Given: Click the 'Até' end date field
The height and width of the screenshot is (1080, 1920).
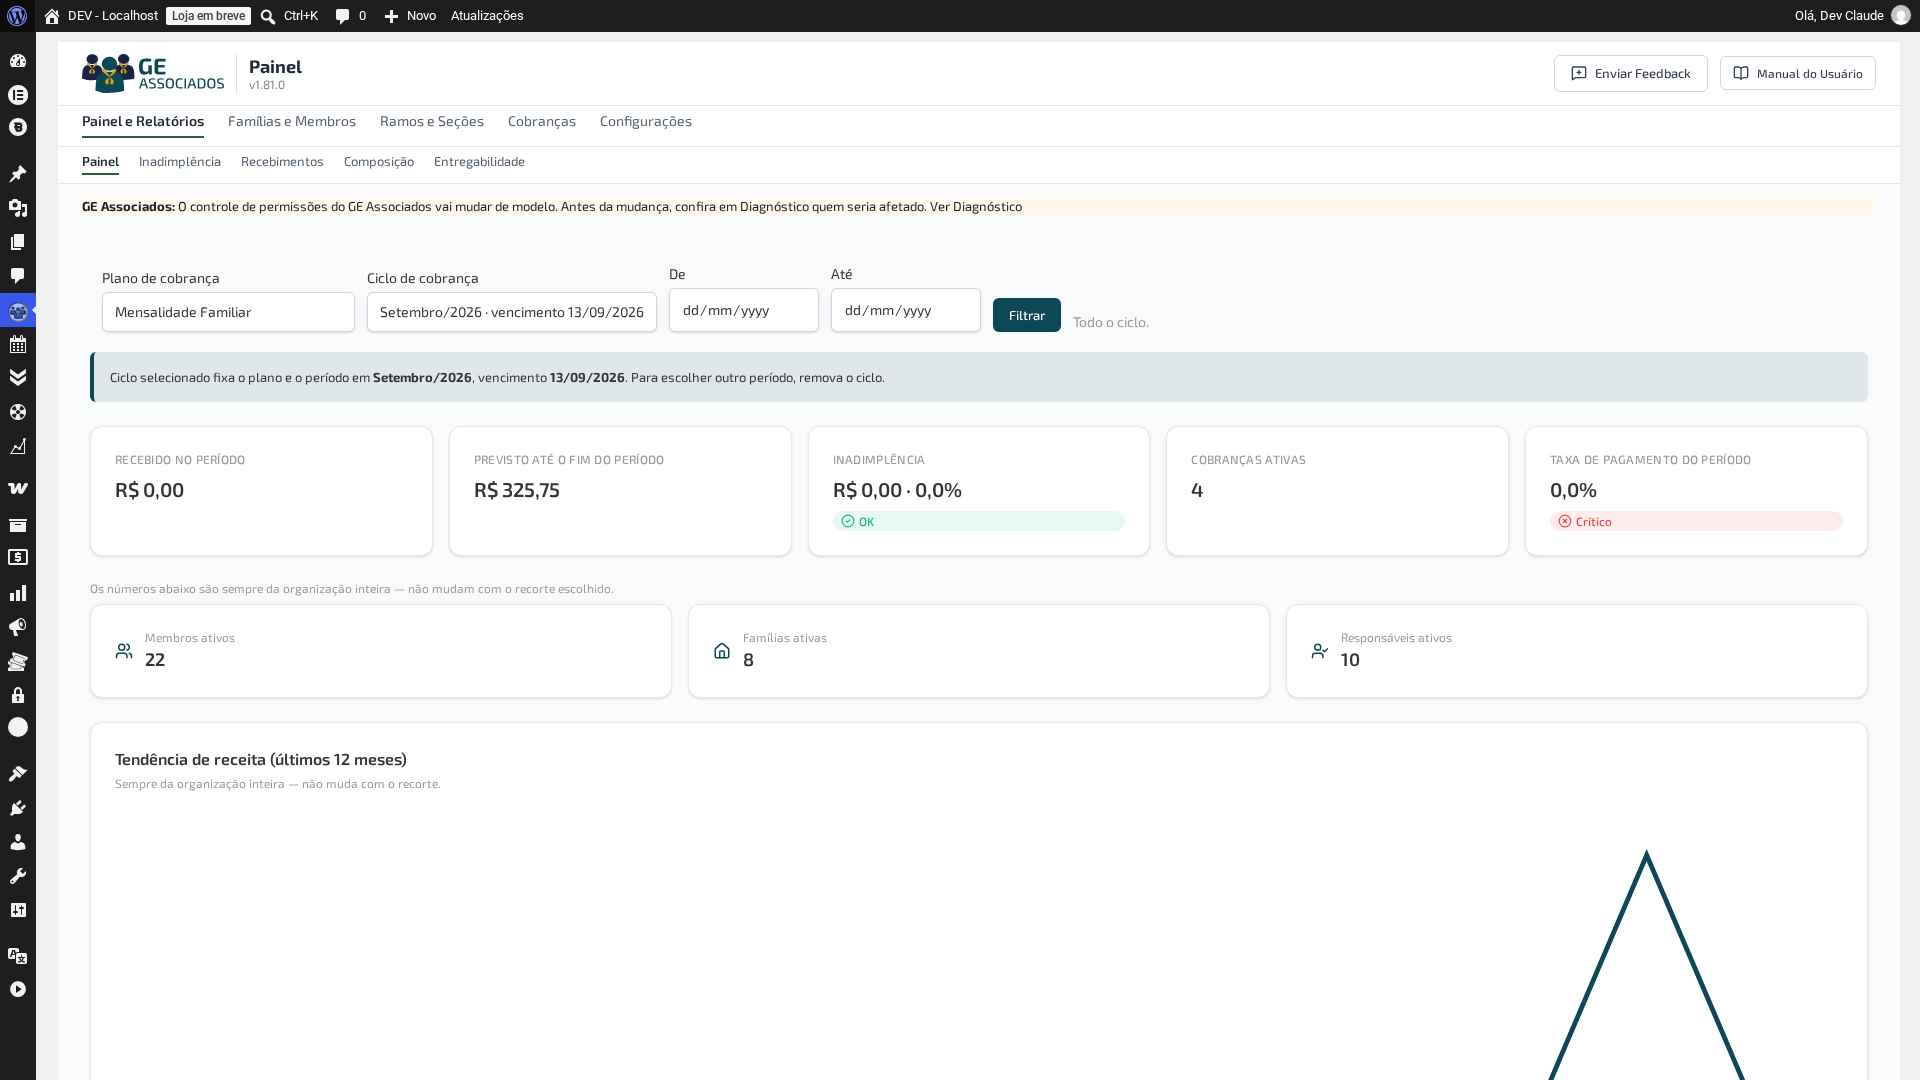Looking at the screenshot, I should 906,310.
